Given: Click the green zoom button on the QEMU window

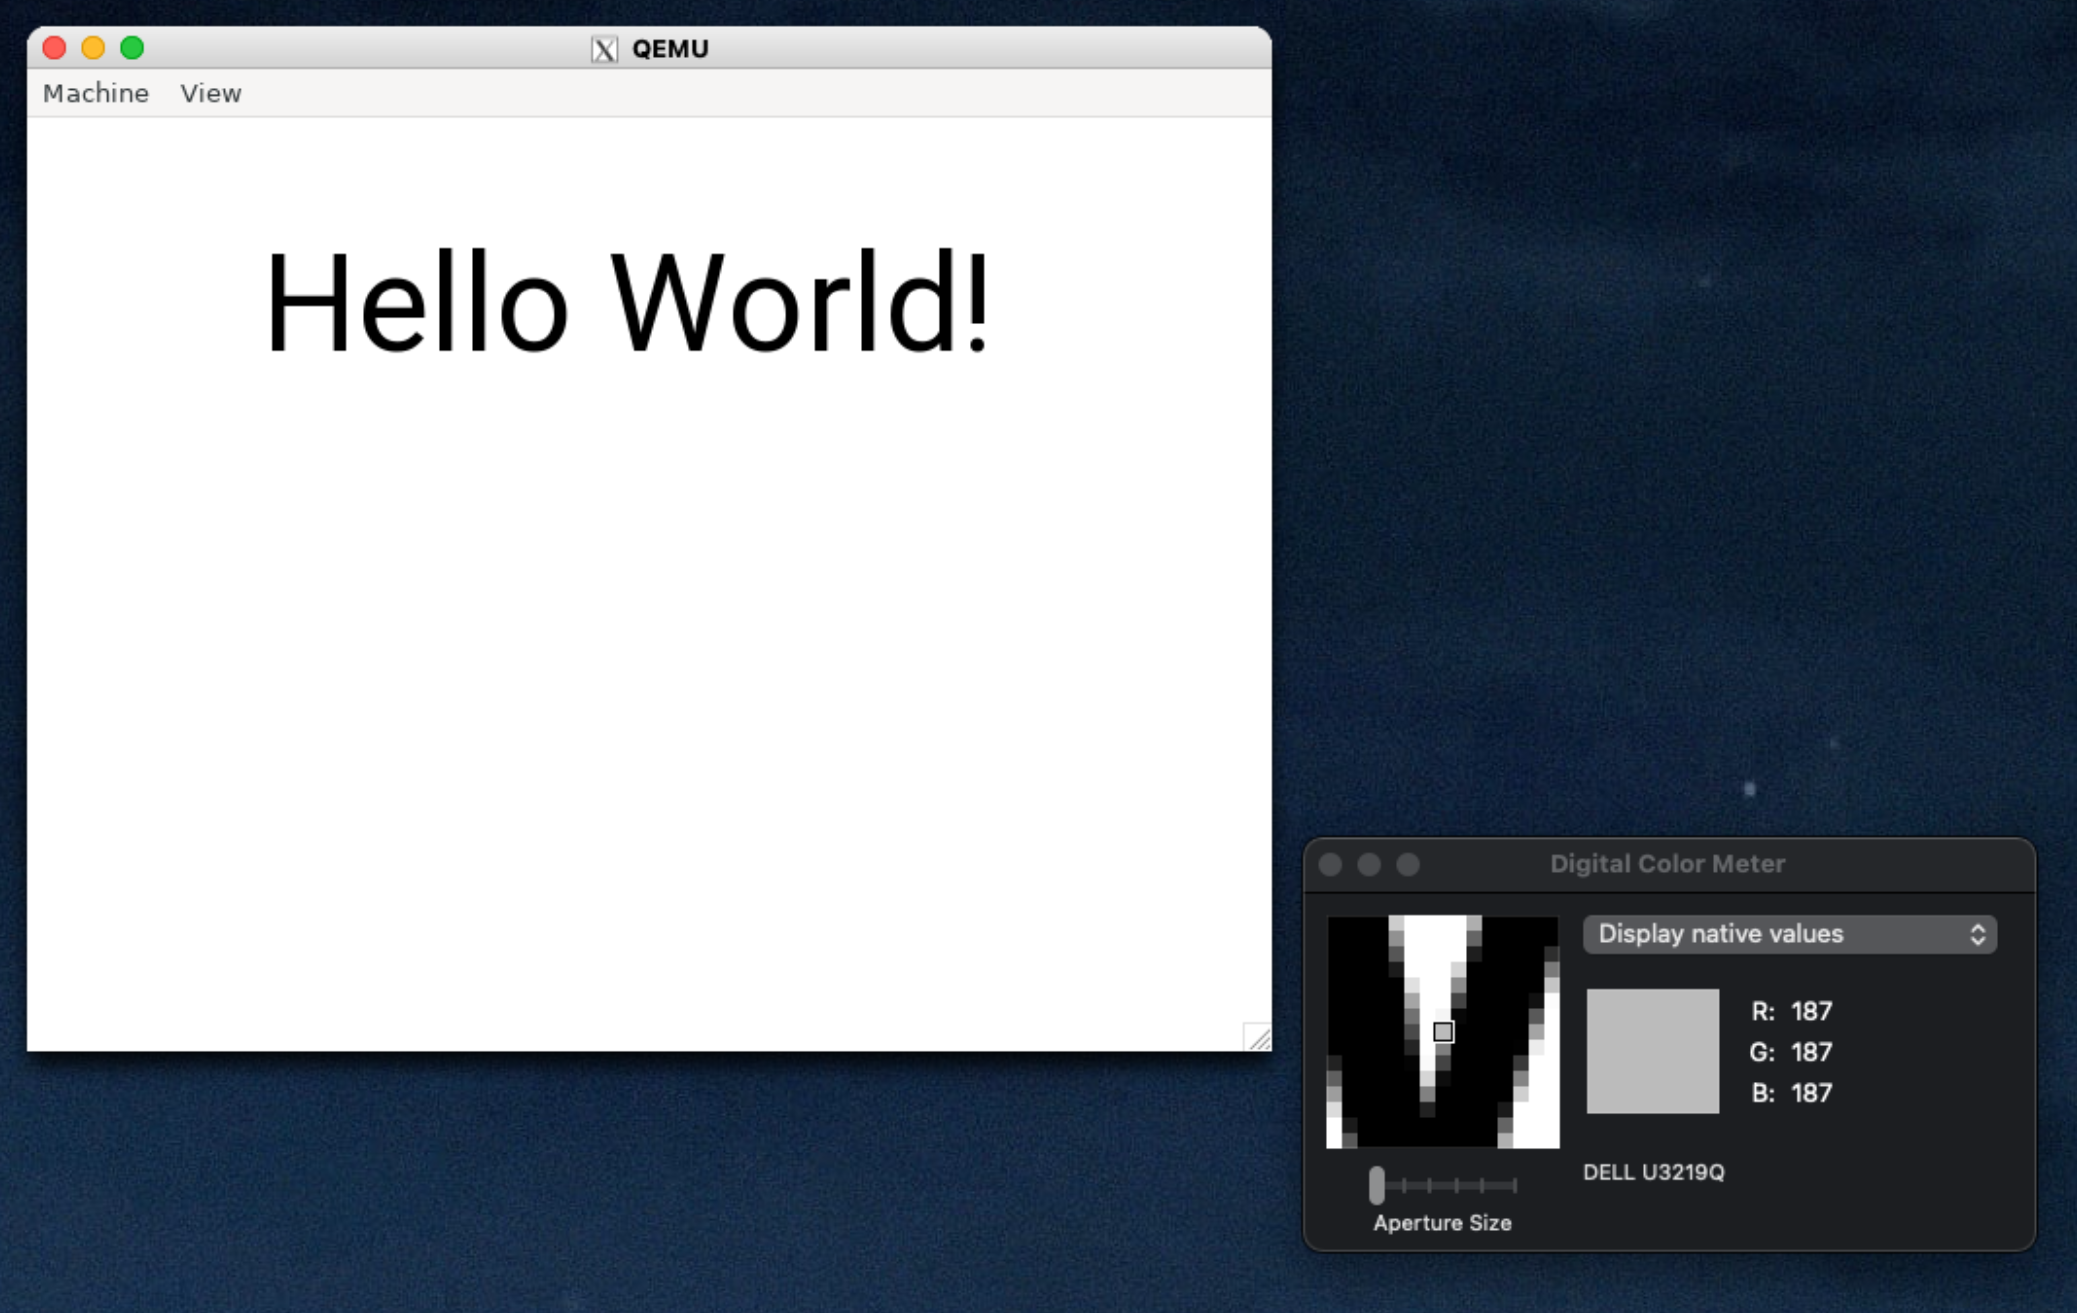Looking at the screenshot, I should click(x=131, y=47).
